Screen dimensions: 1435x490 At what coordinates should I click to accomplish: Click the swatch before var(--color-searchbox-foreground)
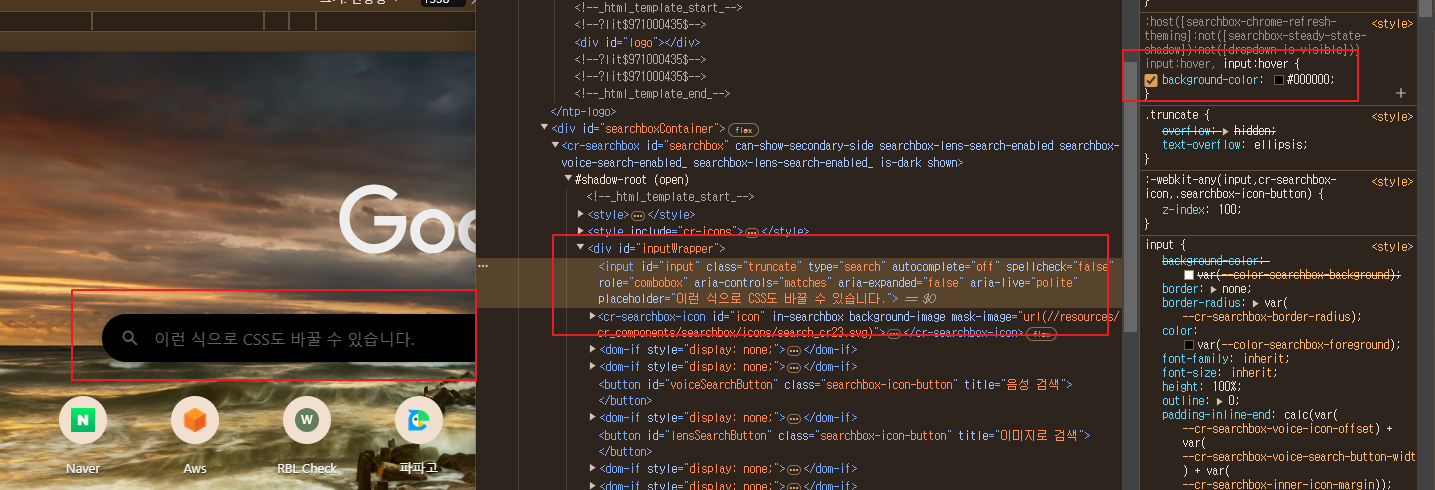[x=1189, y=345]
